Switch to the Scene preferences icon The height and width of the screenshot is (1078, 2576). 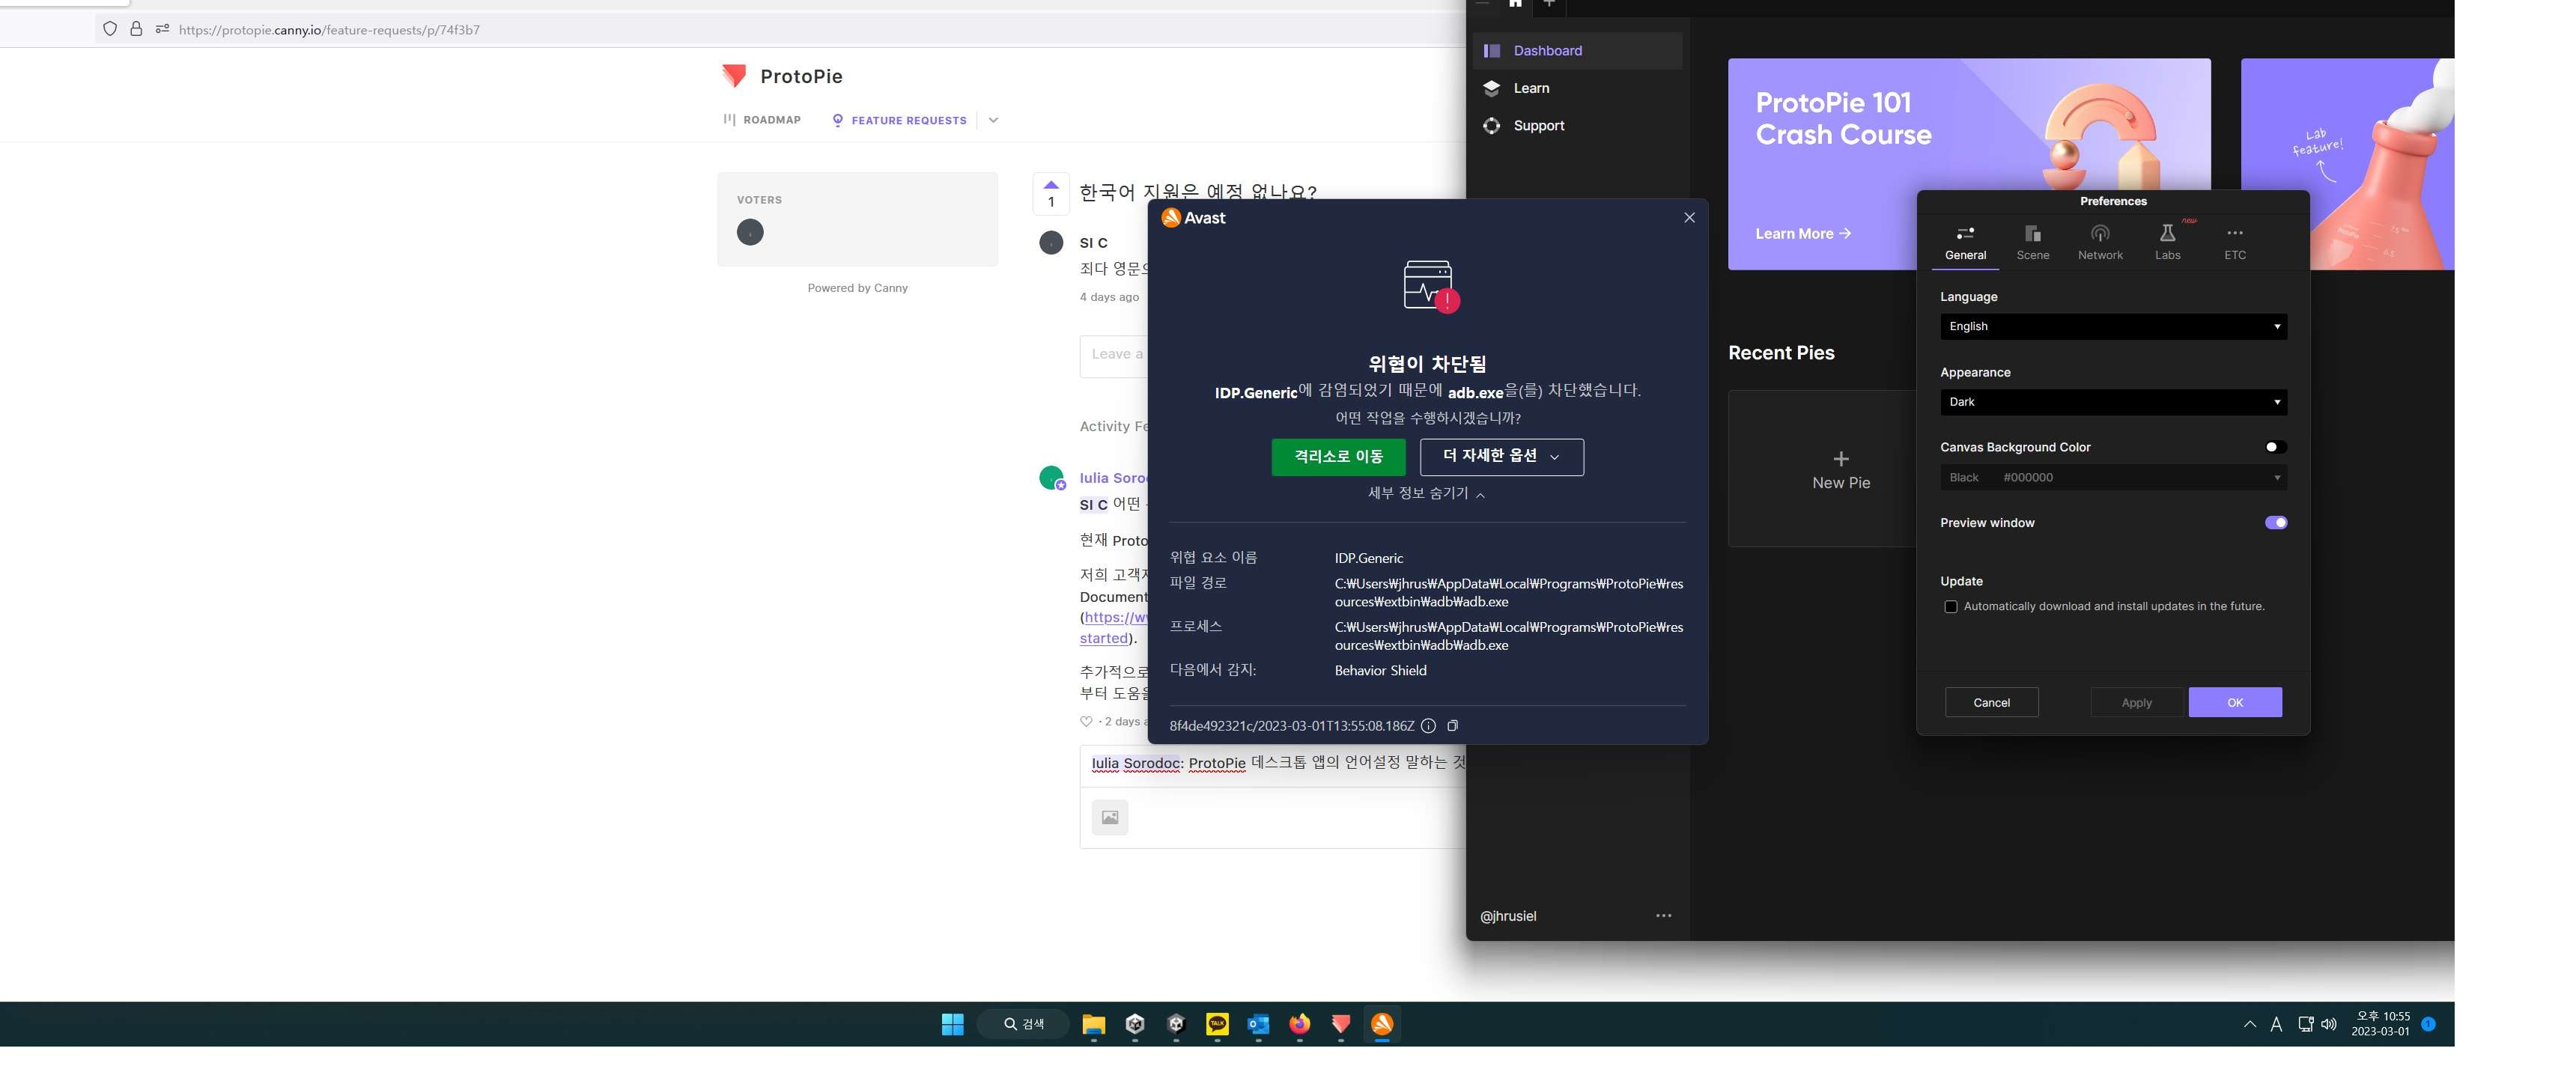tap(2033, 240)
